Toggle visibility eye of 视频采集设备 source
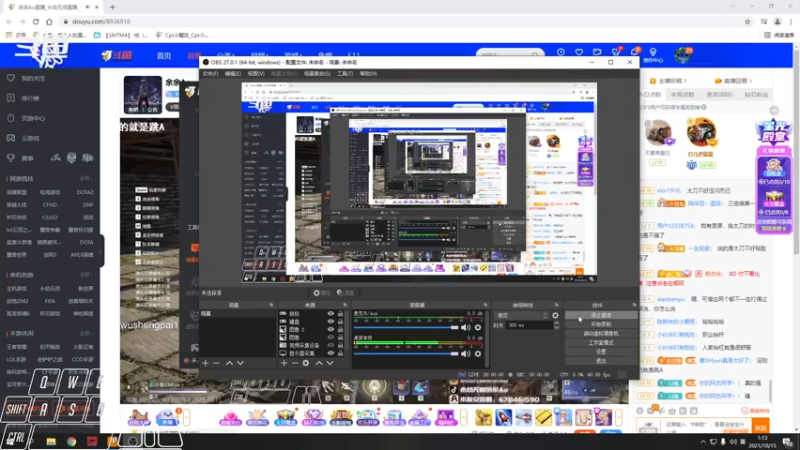 point(331,345)
